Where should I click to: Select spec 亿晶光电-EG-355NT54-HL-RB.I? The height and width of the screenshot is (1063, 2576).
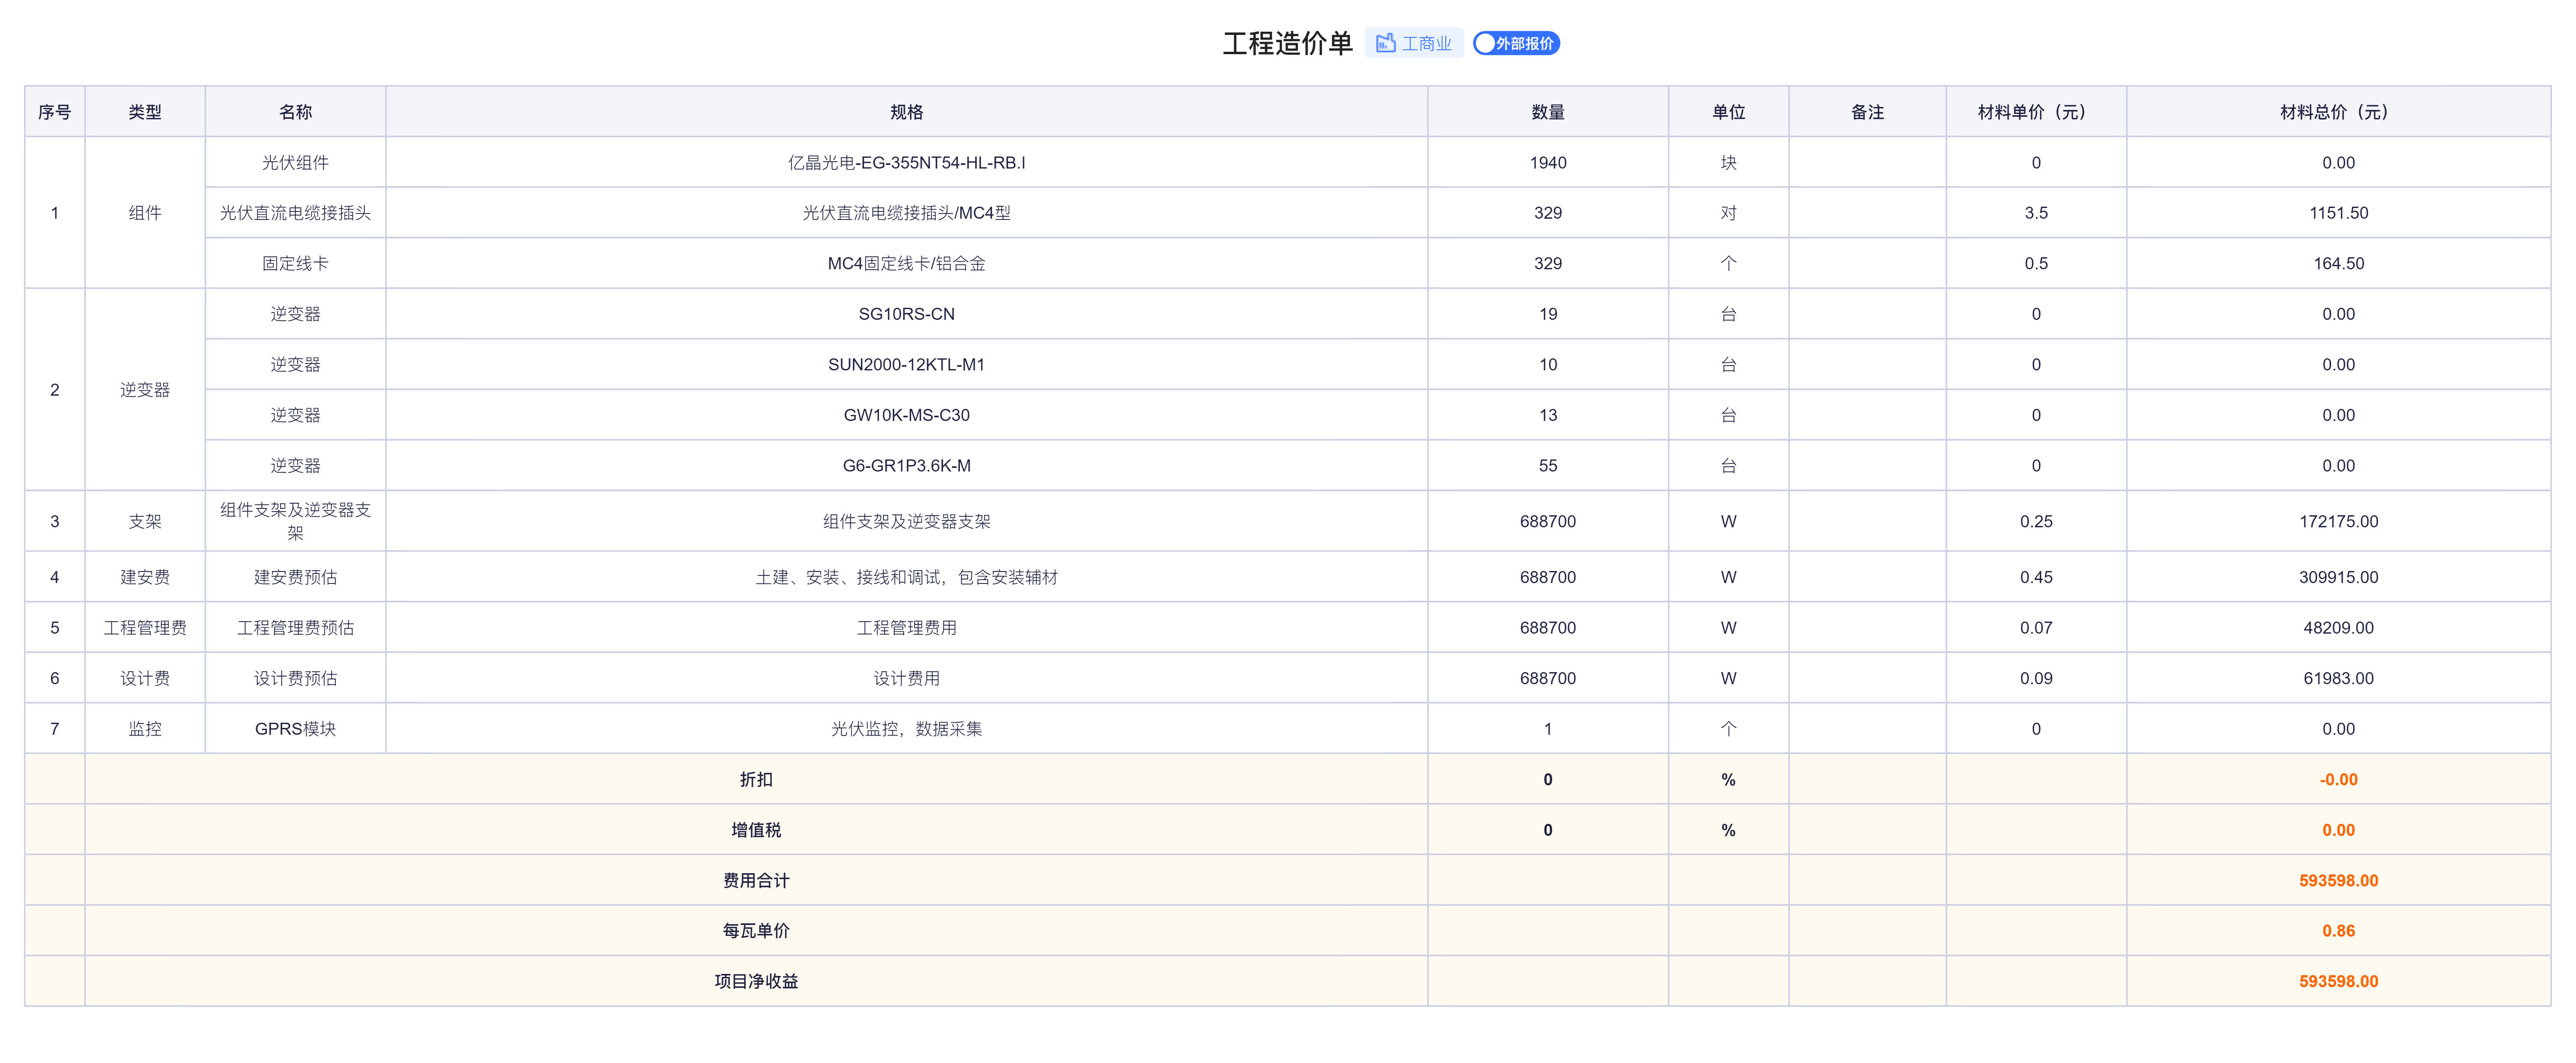[906, 162]
